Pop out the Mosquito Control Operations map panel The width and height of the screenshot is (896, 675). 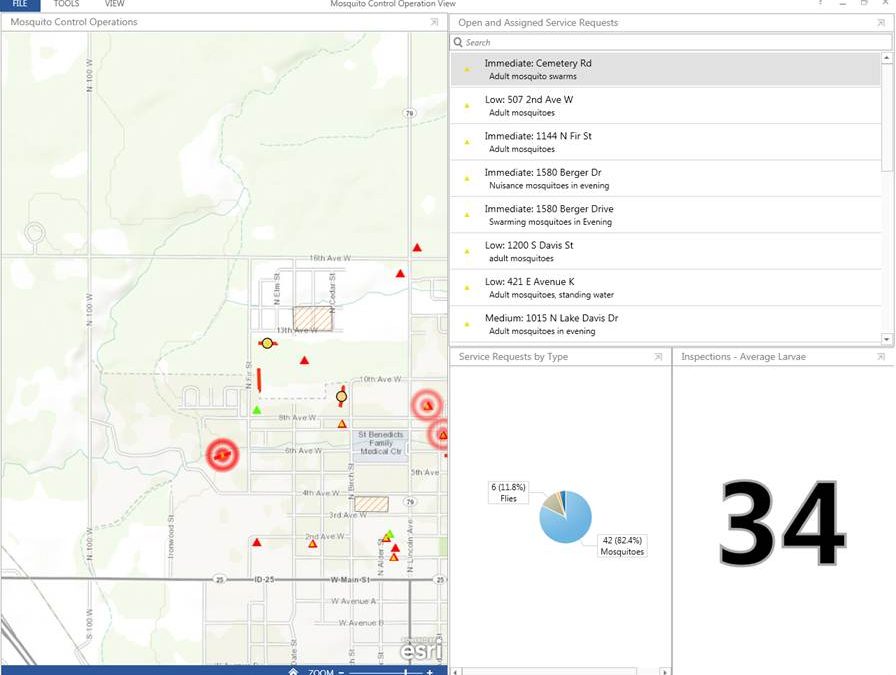point(434,22)
